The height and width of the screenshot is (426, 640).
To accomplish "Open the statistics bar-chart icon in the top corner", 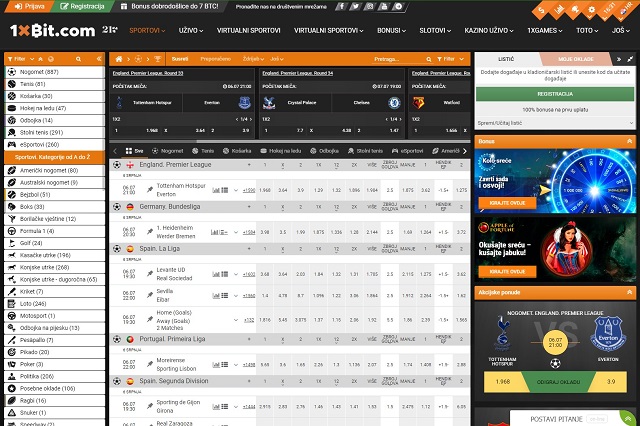I will pyautogui.click(x=559, y=9).
